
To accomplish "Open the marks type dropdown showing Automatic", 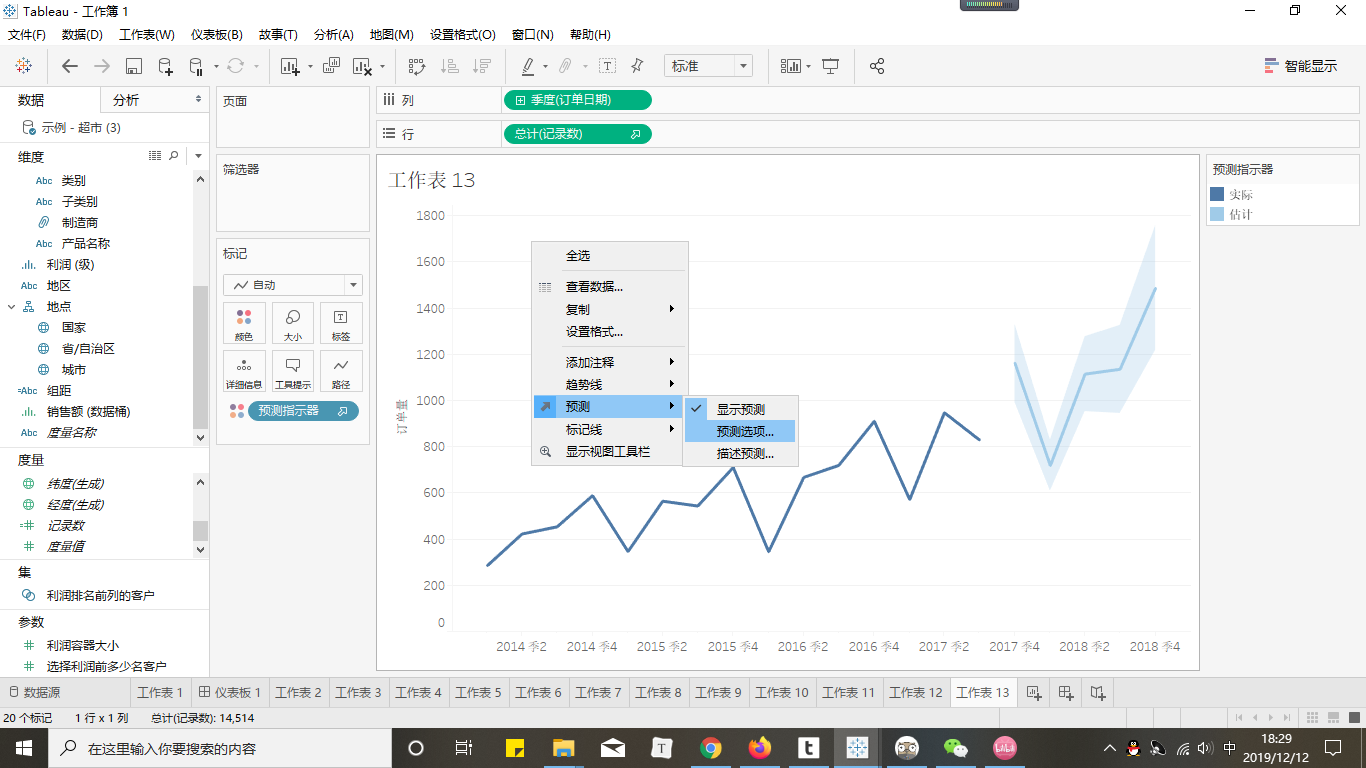I will point(293,285).
